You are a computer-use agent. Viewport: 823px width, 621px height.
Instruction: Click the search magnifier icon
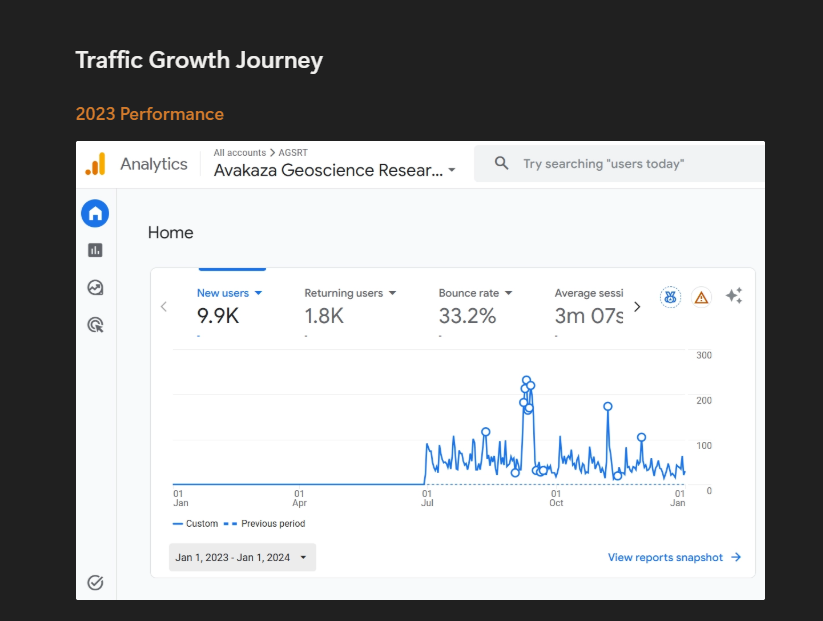pyautogui.click(x=501, y=163)
